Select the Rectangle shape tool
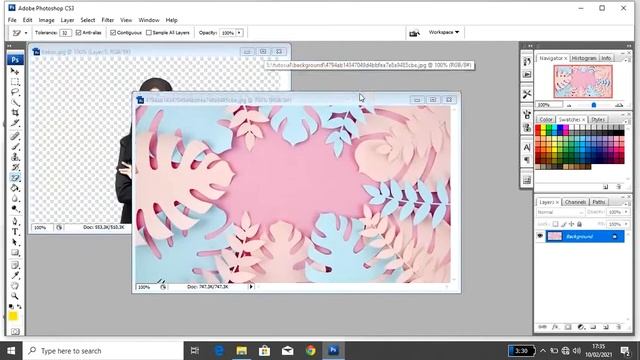The image size is (640, 360). [15, 253]
